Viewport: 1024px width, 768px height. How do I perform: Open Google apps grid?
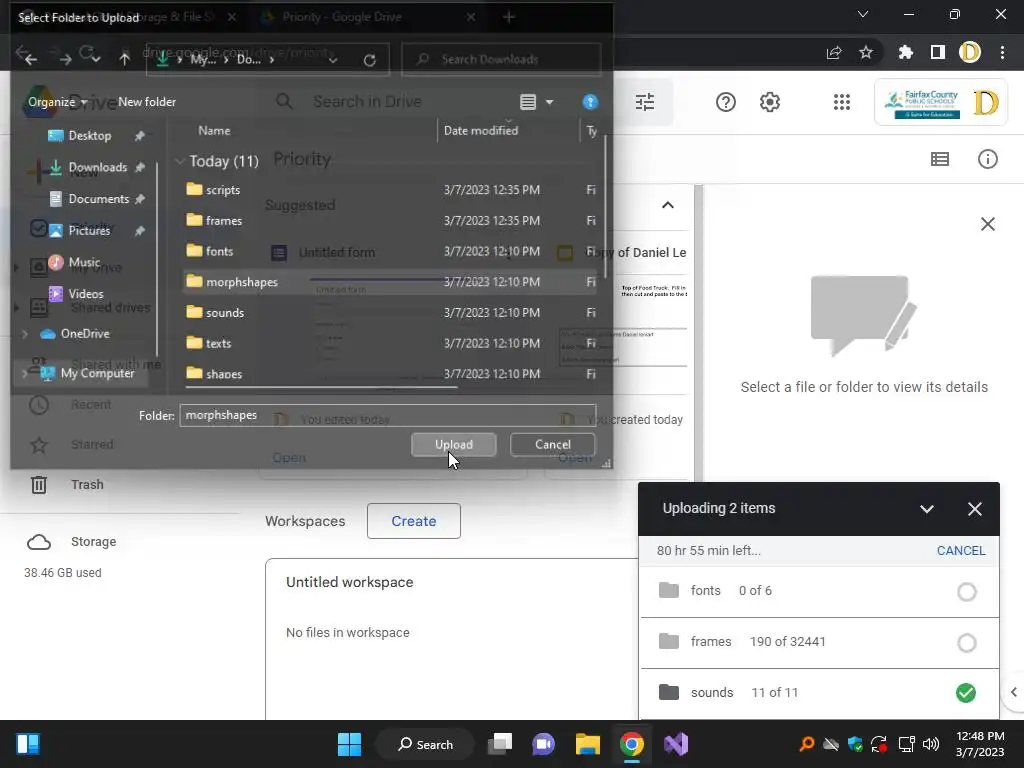[x=842, y=102]
